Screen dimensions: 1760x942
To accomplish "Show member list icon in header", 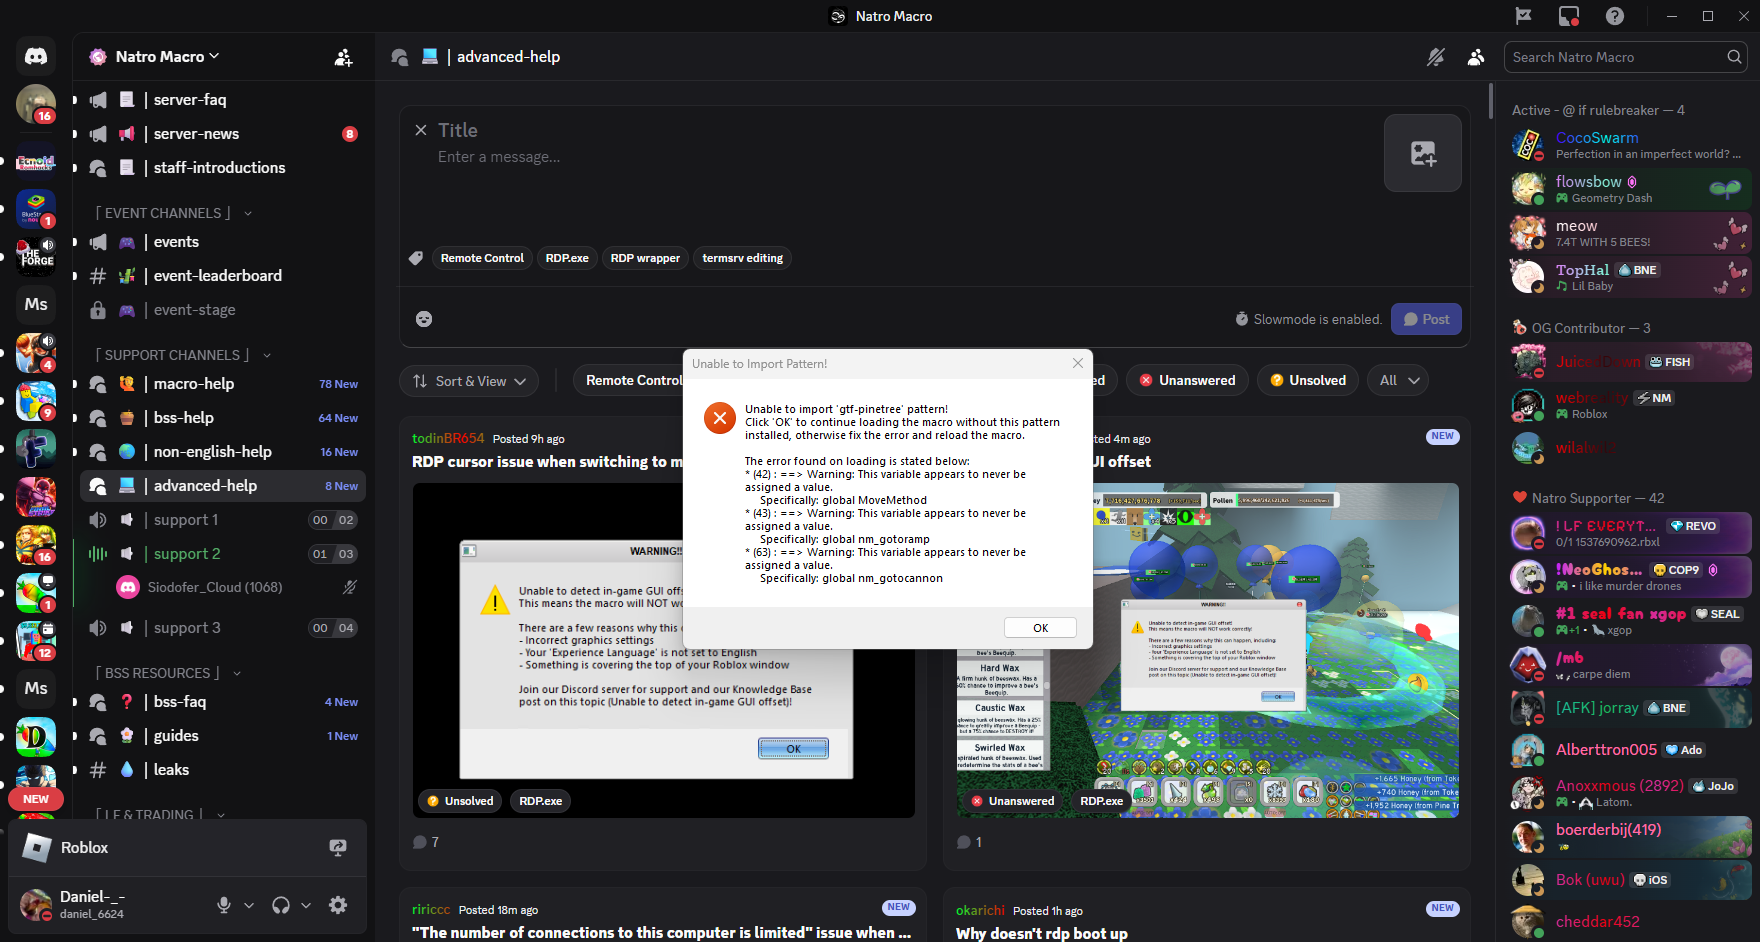I will pyautogui.click(x=1475, y=57).
